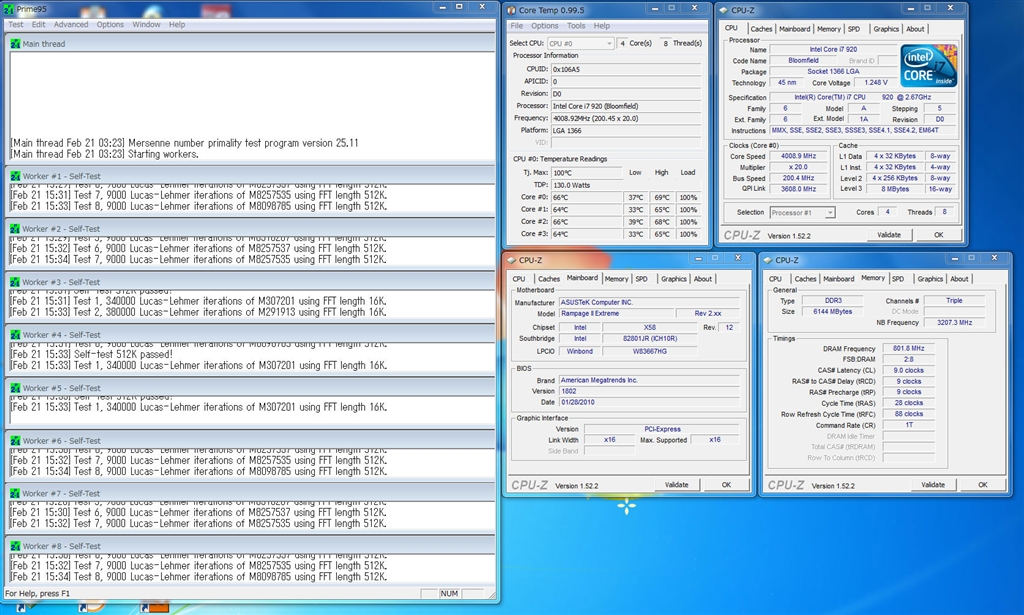Select Caches tab in CPU-Z Mainboard window
Viewport: 1024px width, 615px height.
click(x=549, y=279)
